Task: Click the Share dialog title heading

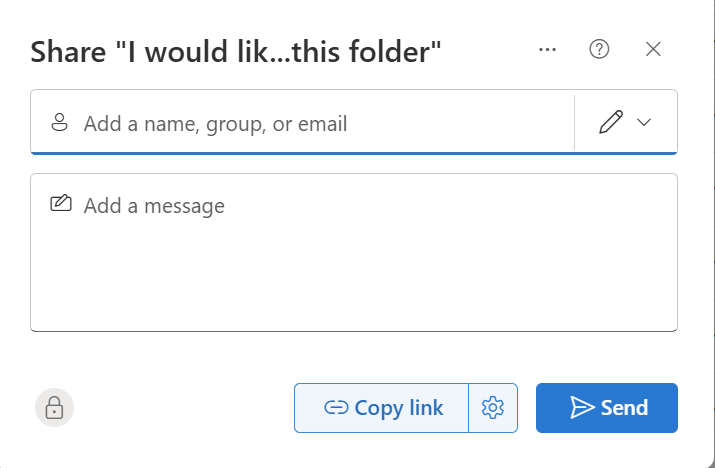Action: point(236,52)
